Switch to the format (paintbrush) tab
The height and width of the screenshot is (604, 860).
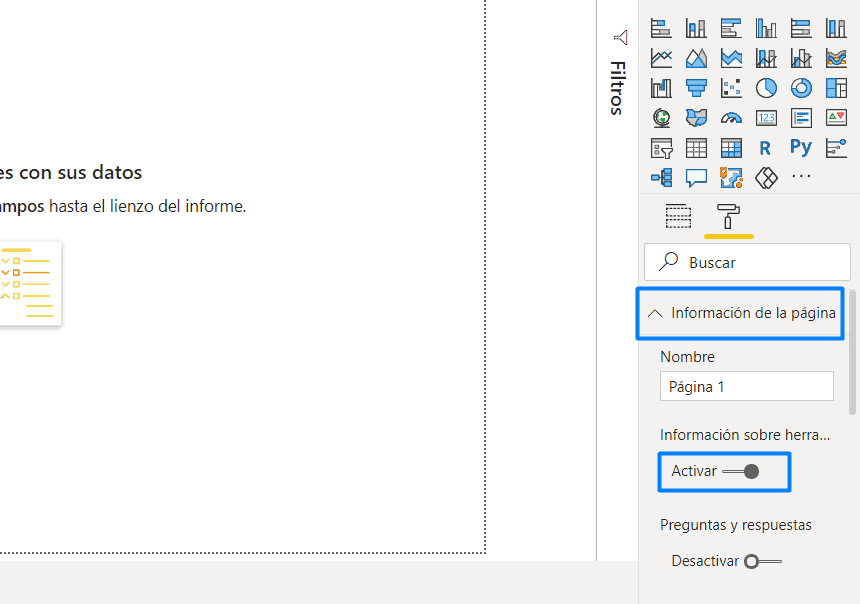(x=728, y=215)
